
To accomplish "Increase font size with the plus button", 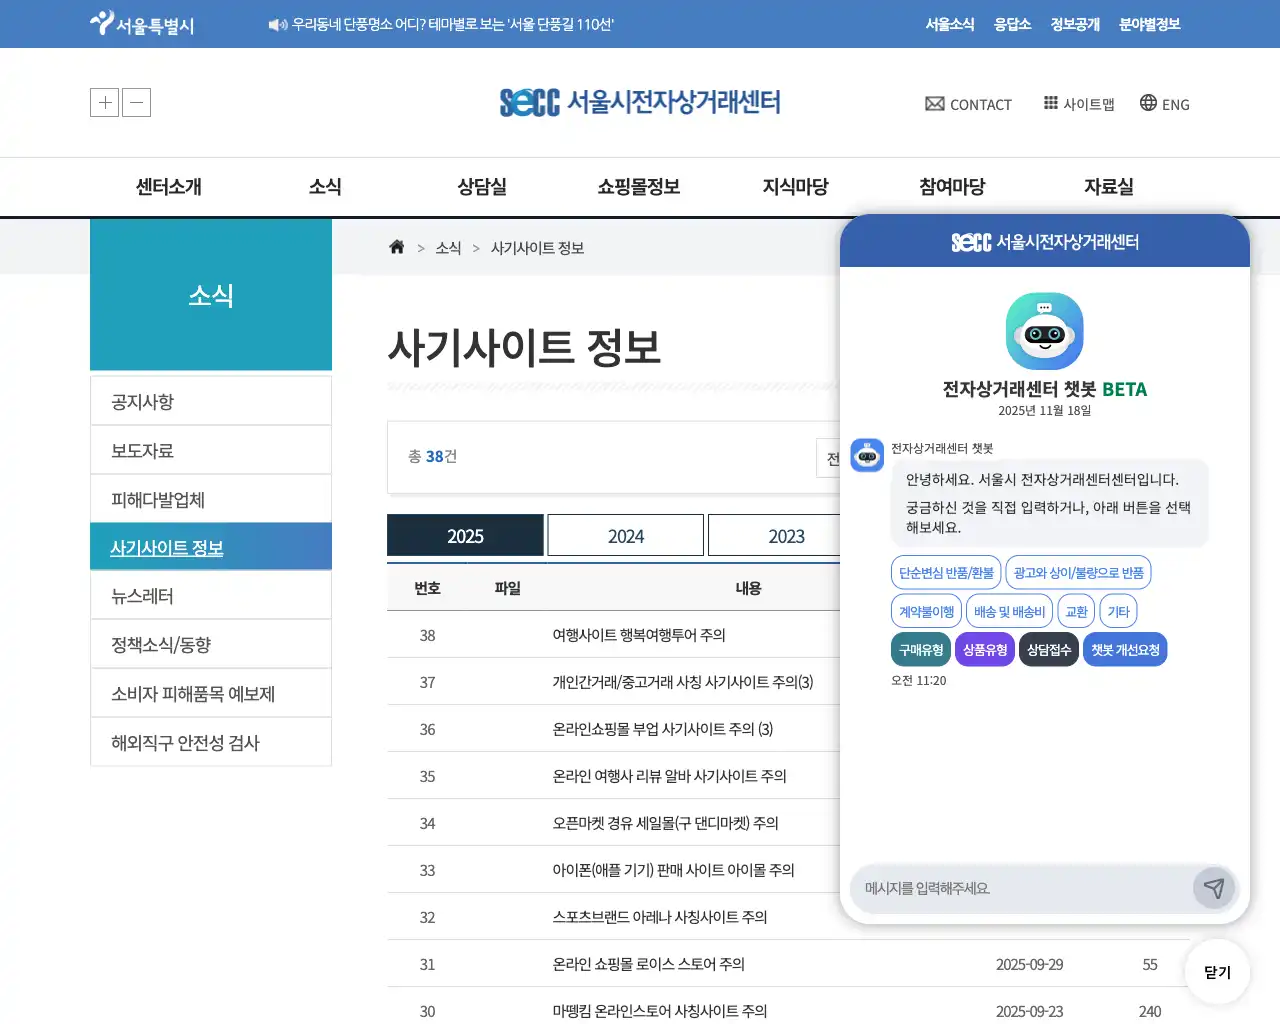I will click(104, 102).
